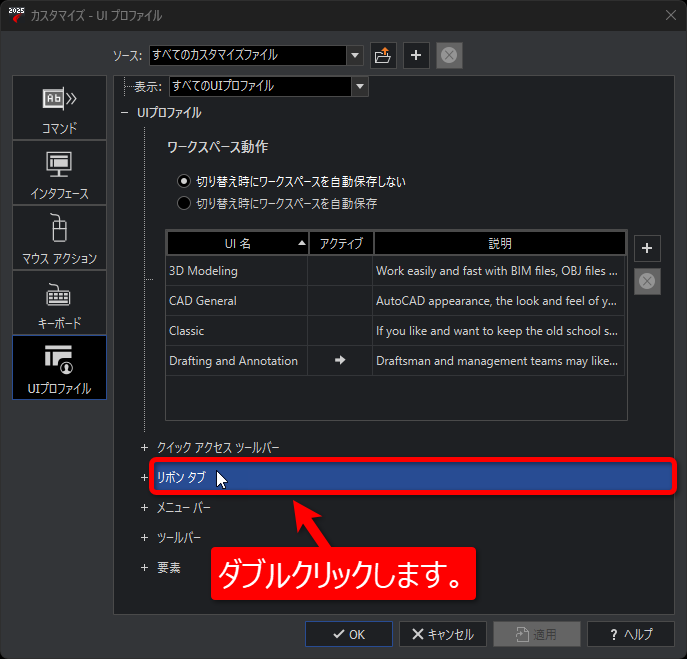Screen dimensions: 687x659
Task: Switch to the インタフェース section
Action: click(x=60, y=173)
